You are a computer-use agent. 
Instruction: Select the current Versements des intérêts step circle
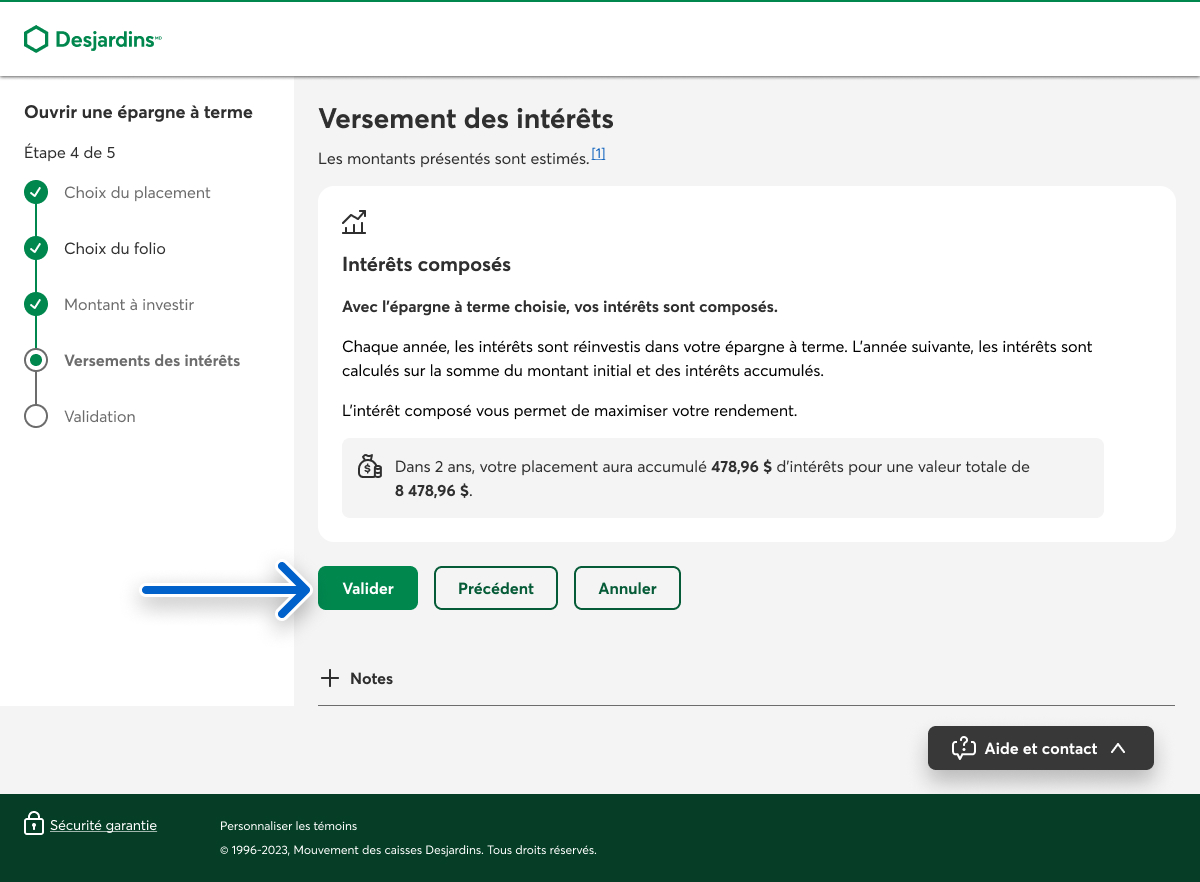pos(36,360)
